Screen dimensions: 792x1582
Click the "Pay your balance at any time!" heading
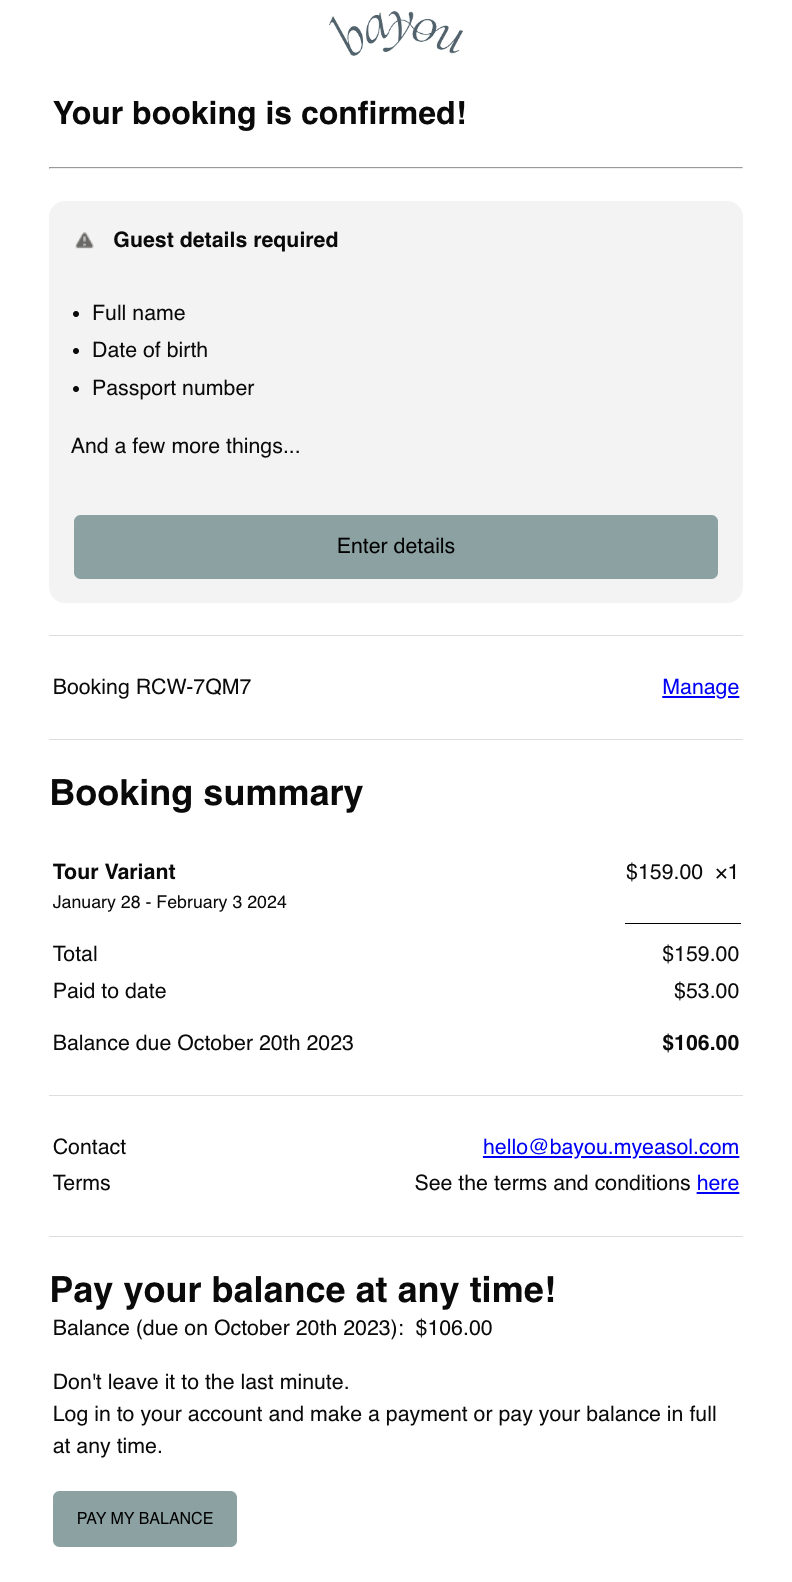click(x=303, y=1290)
